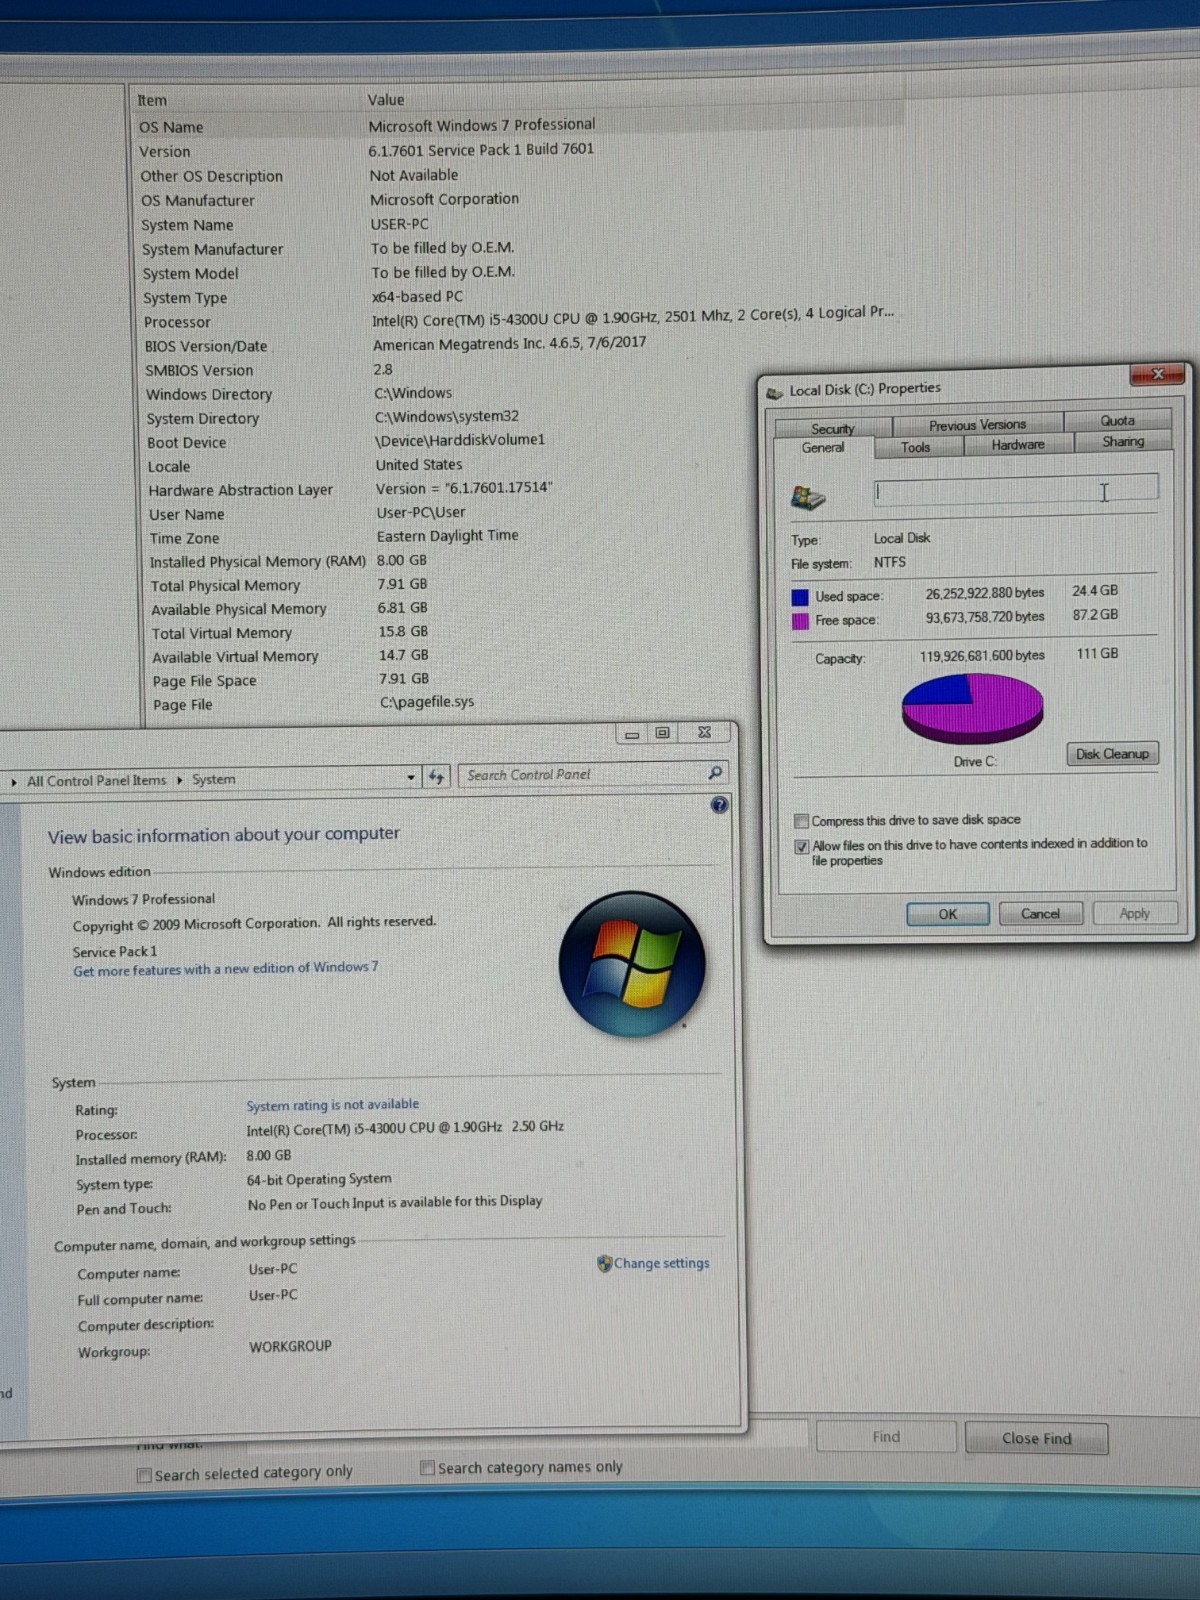Toggle Search category names only checkbox
The height and width of the screenshot is (1600, 1200).
(428, 1468)
